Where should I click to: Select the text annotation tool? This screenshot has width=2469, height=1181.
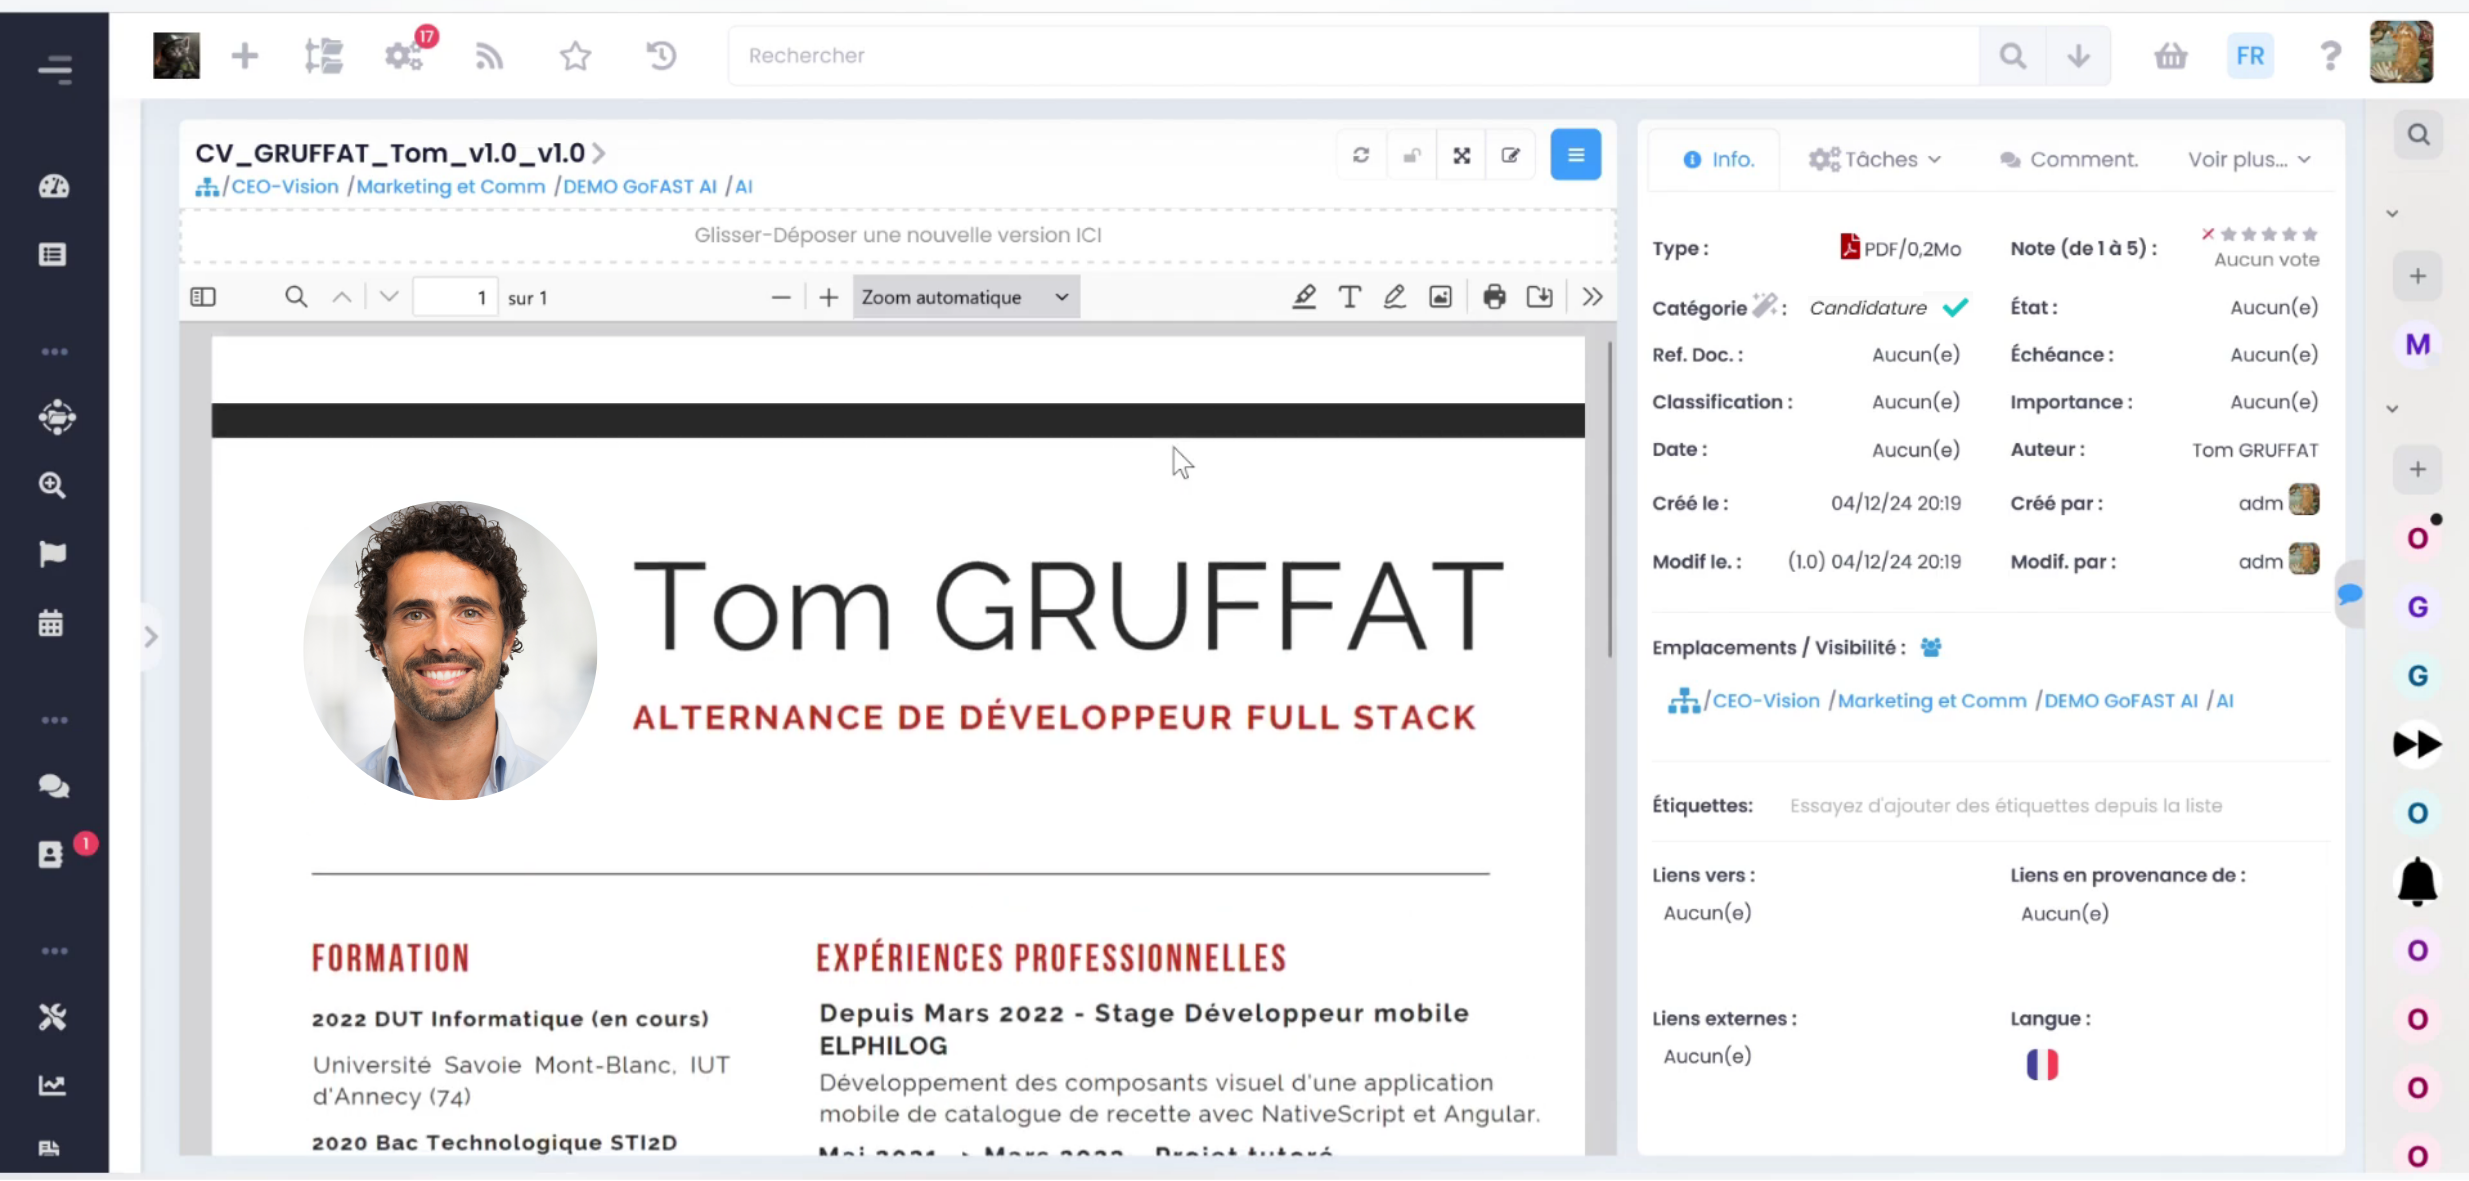(x=1348, y=296)
